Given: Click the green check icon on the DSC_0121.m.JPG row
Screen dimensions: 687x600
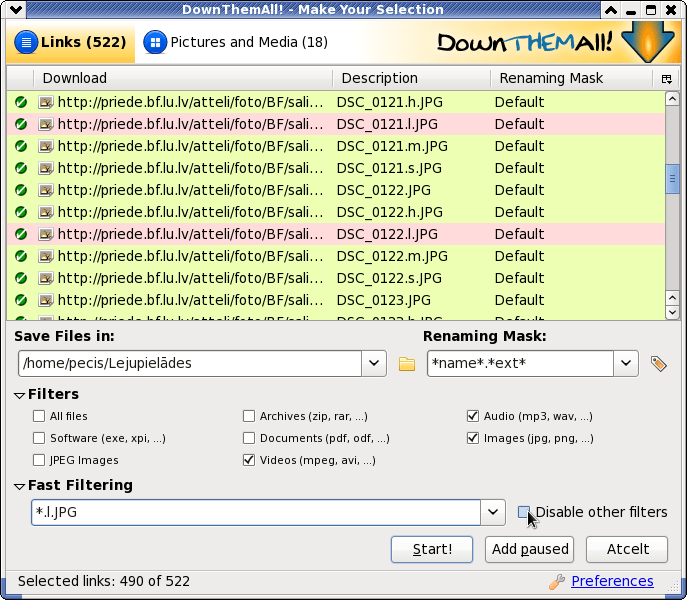Looking at the screenshot, I should [x=21, y=146].
